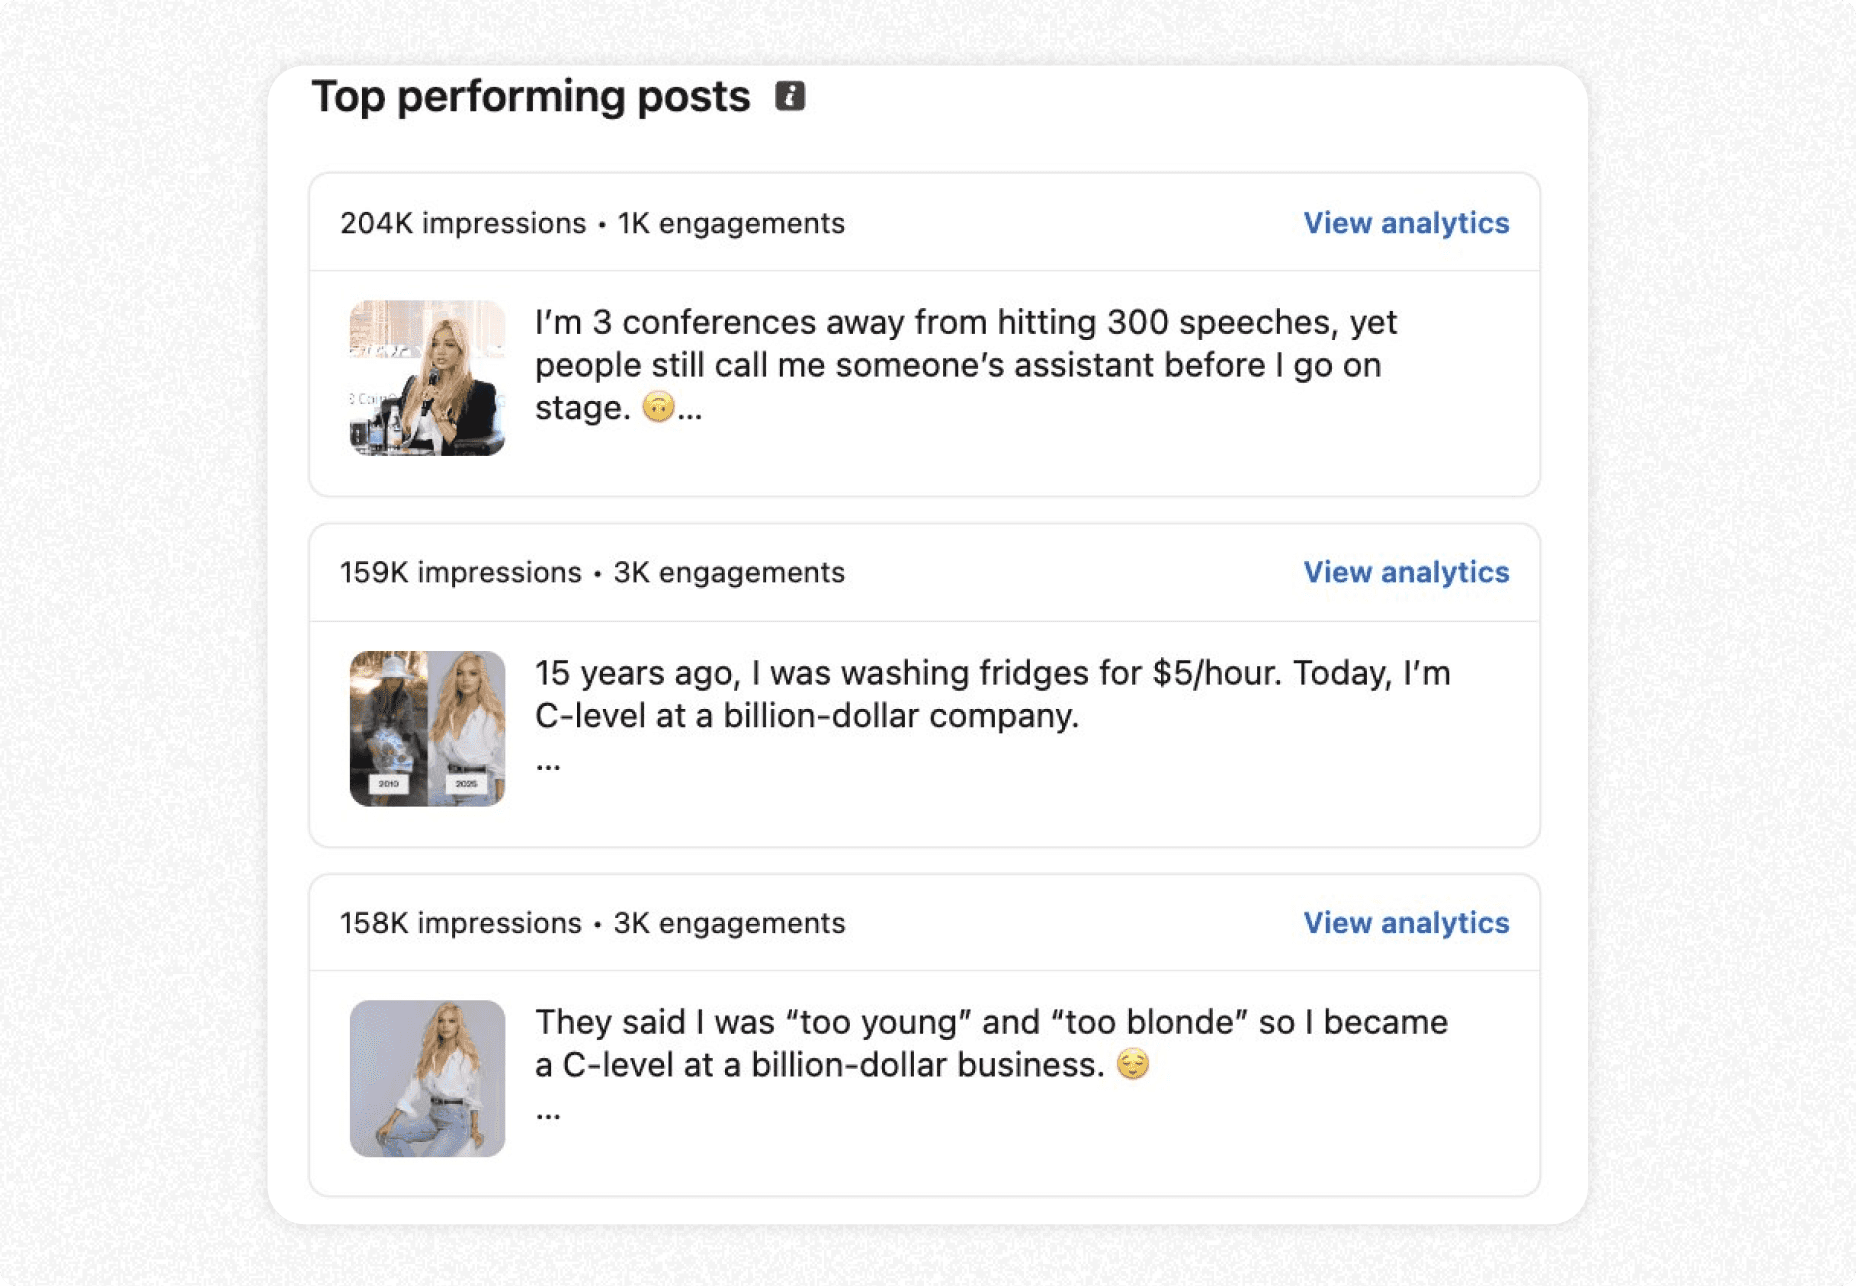Open the "too young" and "too blonde" post
The width and height of the screenshot is (1856, 1286).
point(991,1044)
